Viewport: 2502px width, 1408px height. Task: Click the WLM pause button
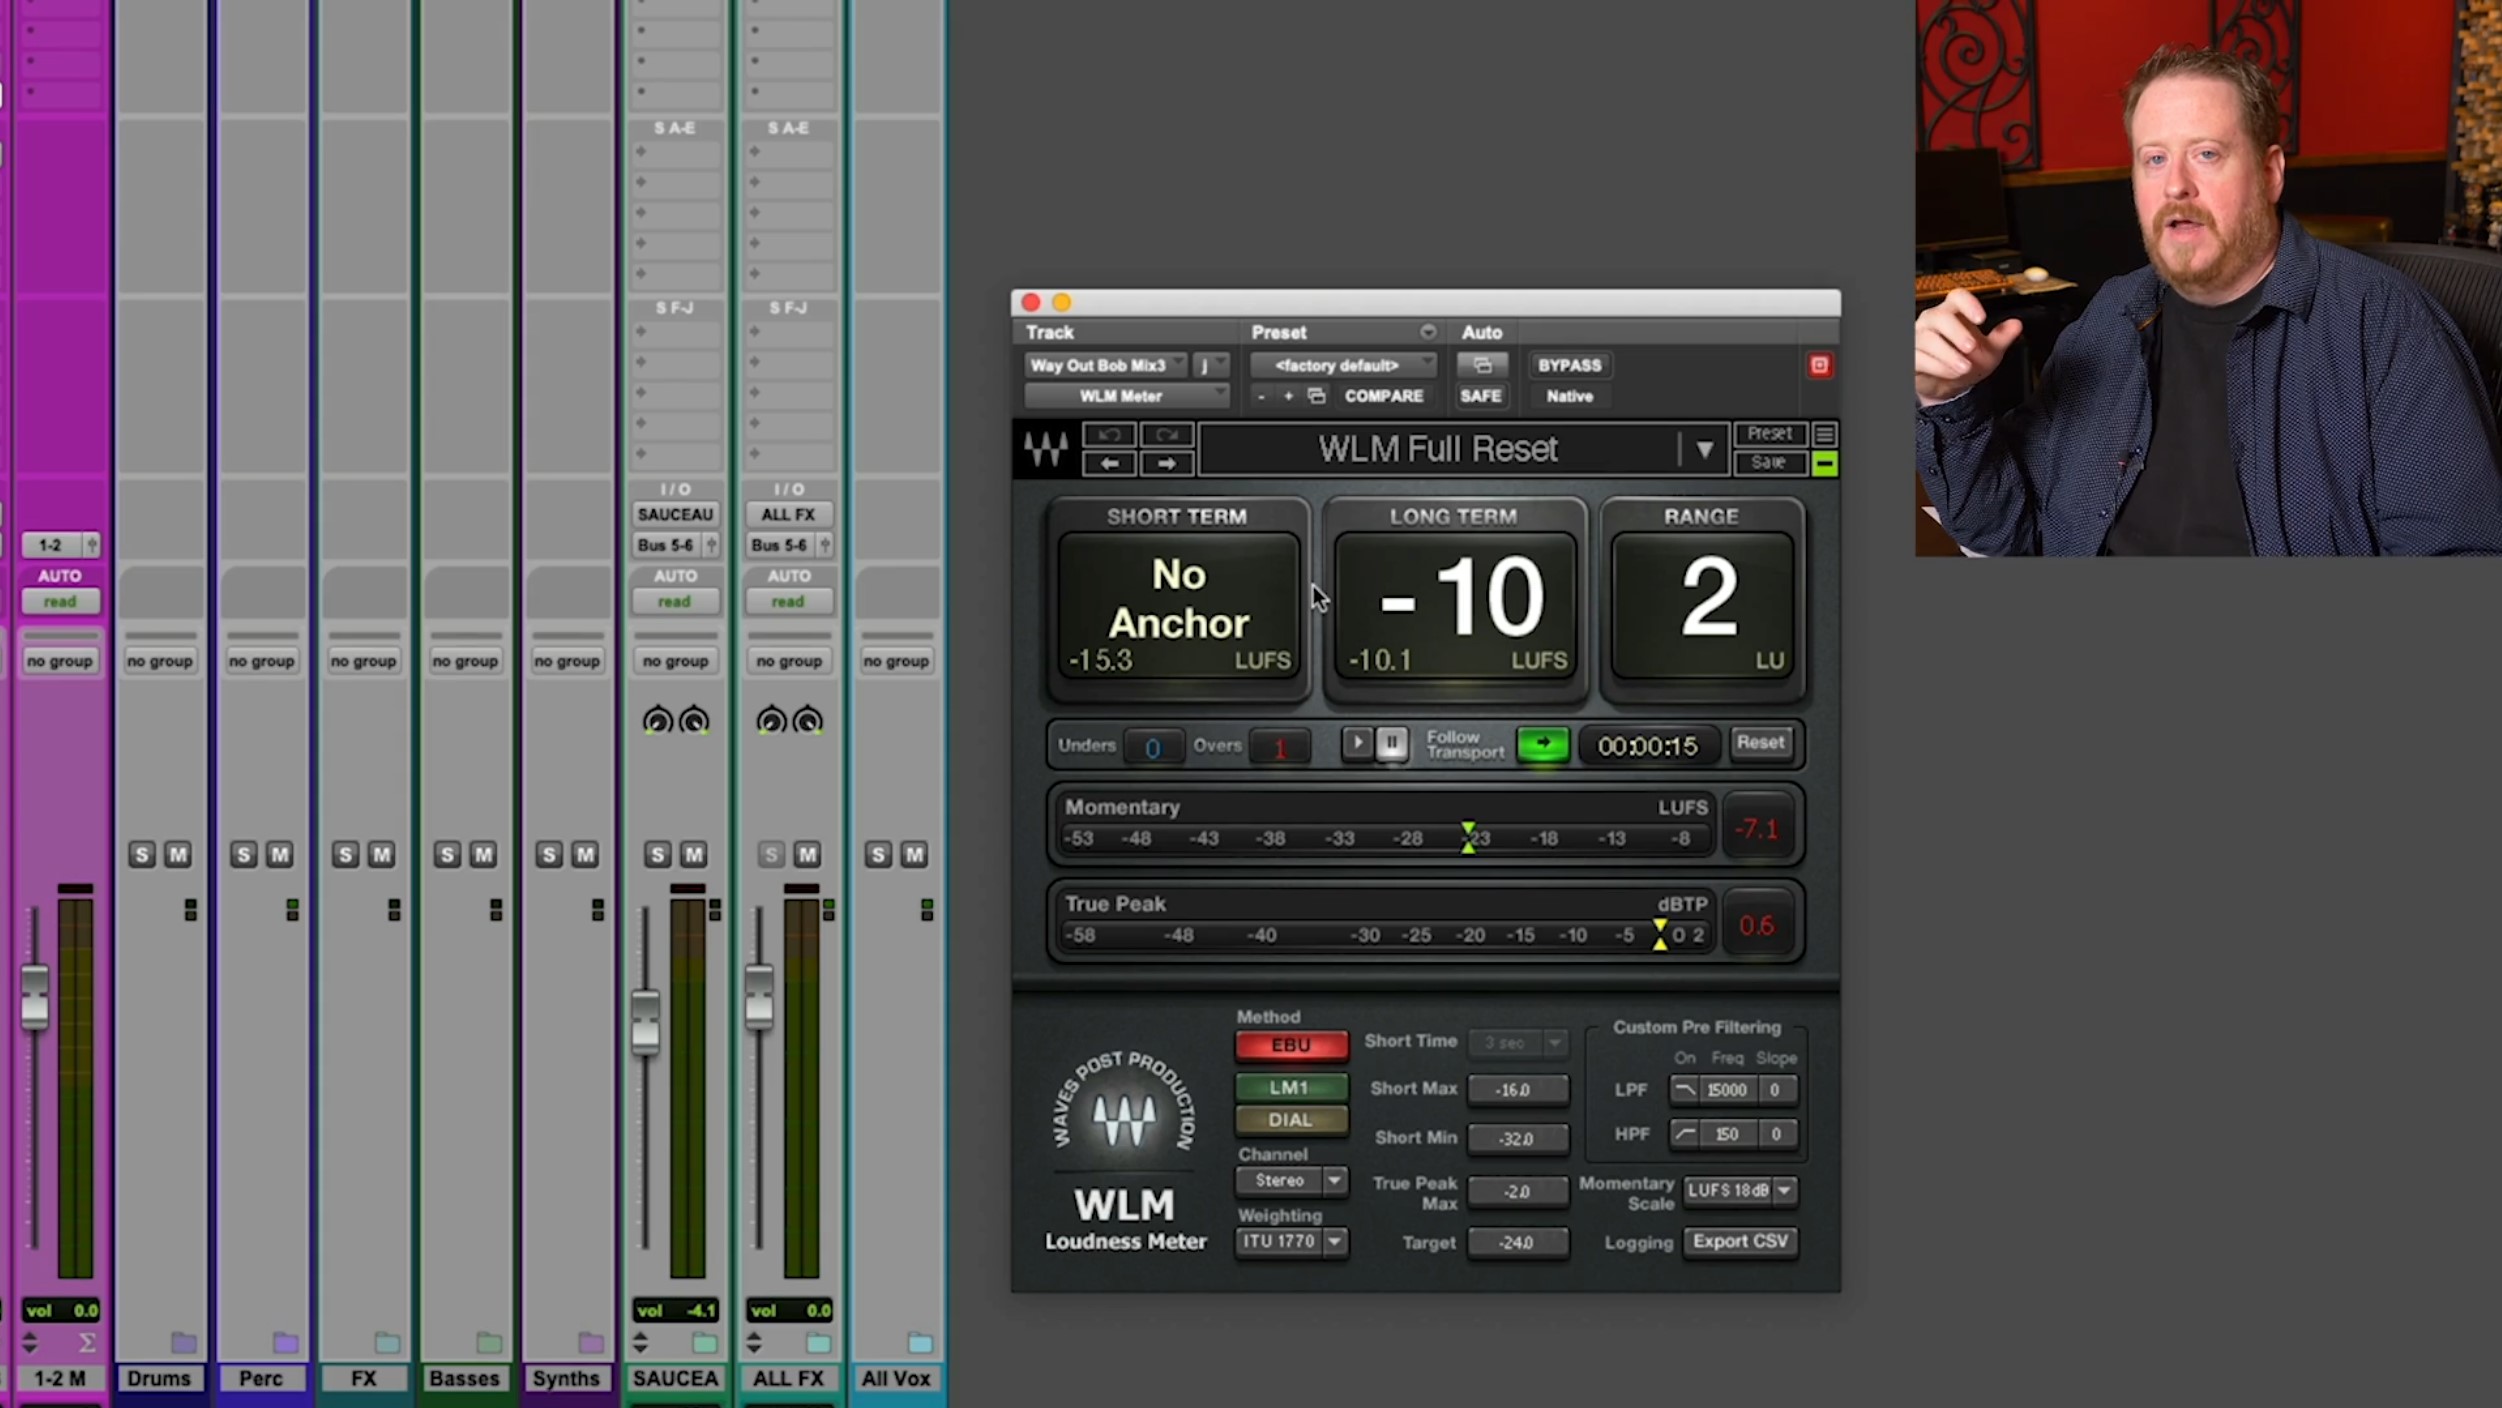pyautogui.click(x=1391, y=743)
